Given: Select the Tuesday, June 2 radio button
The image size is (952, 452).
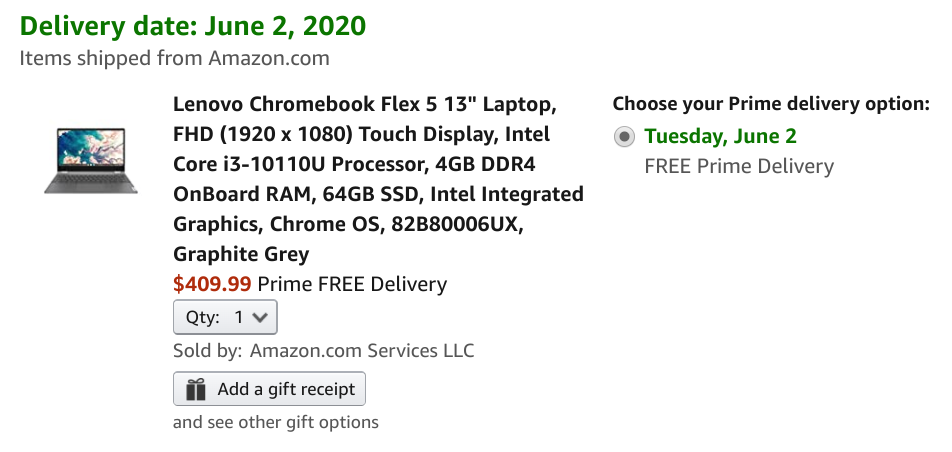Looking at the screenshot, I should pos(624,137).
